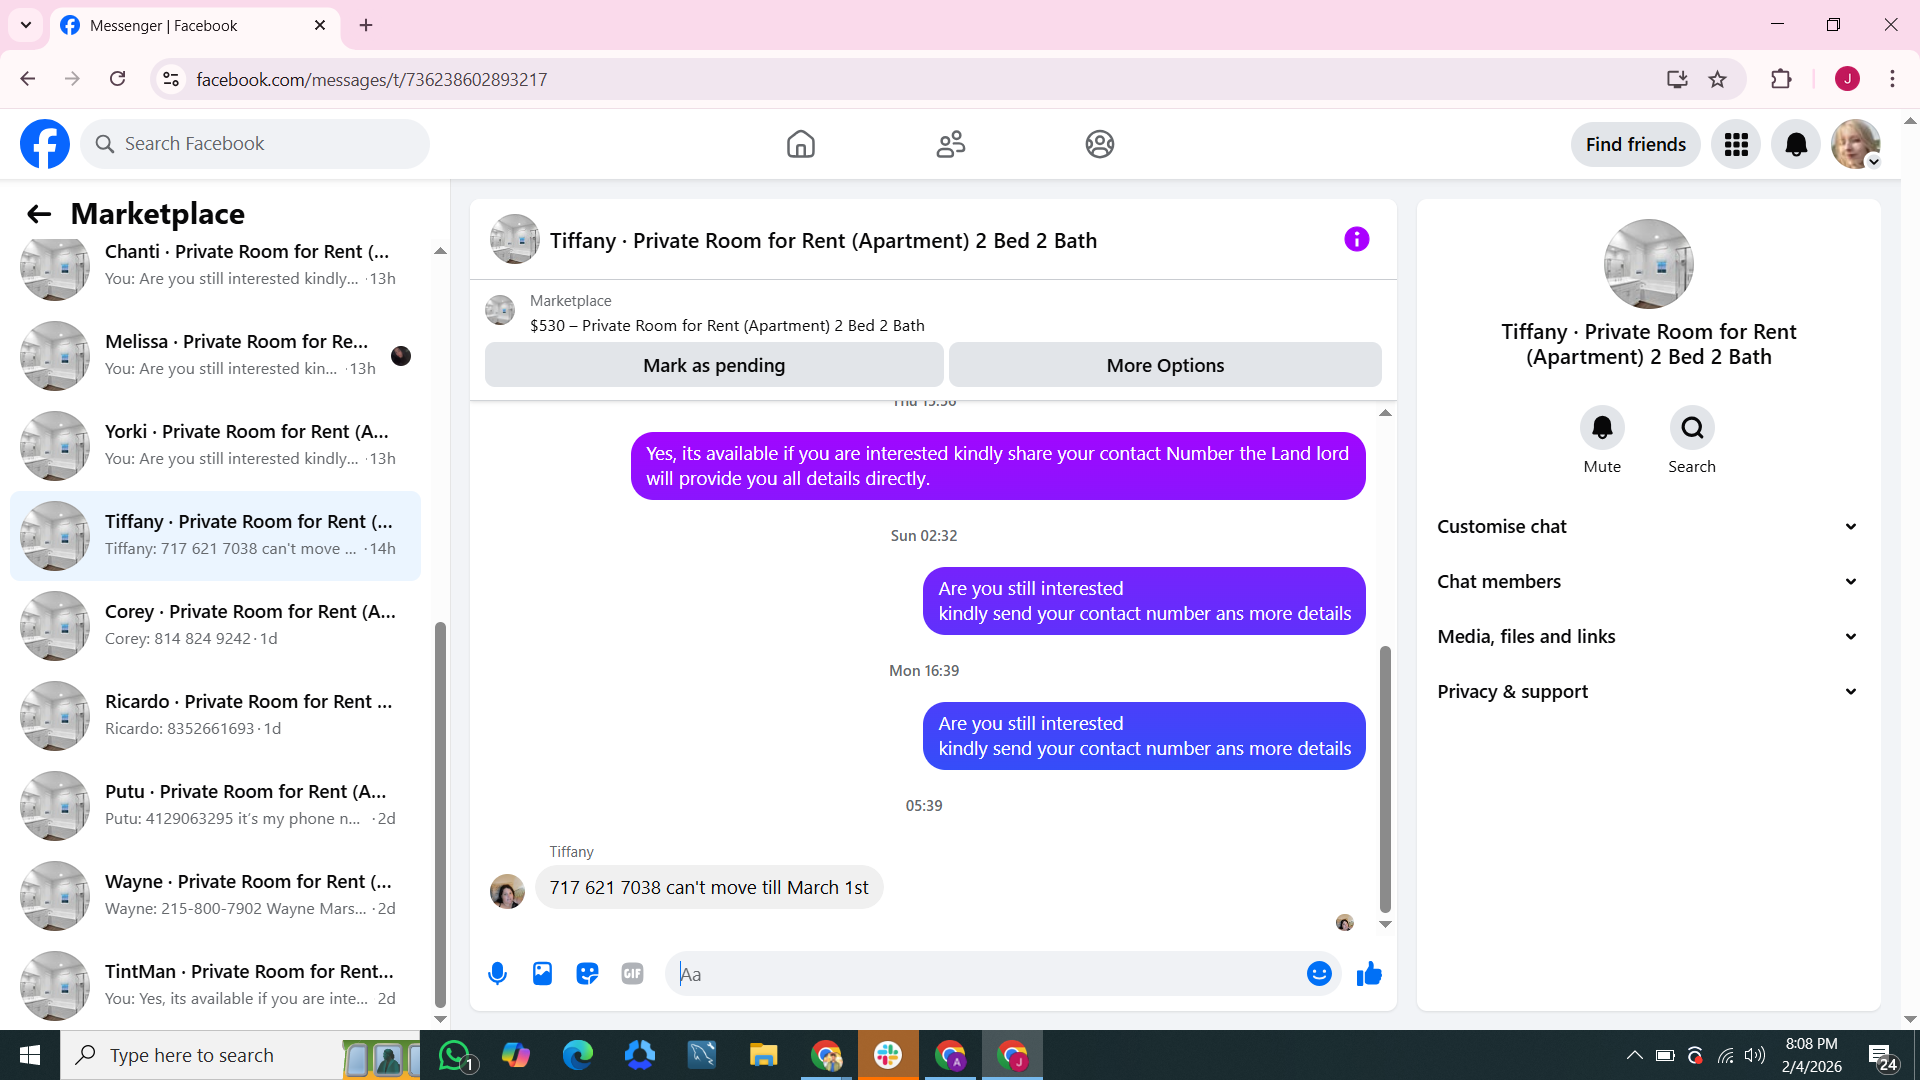Viewport: 1920px width, 1080px height.
Task: Attach a photo using image icon
Action: click(x=542, y=973)
